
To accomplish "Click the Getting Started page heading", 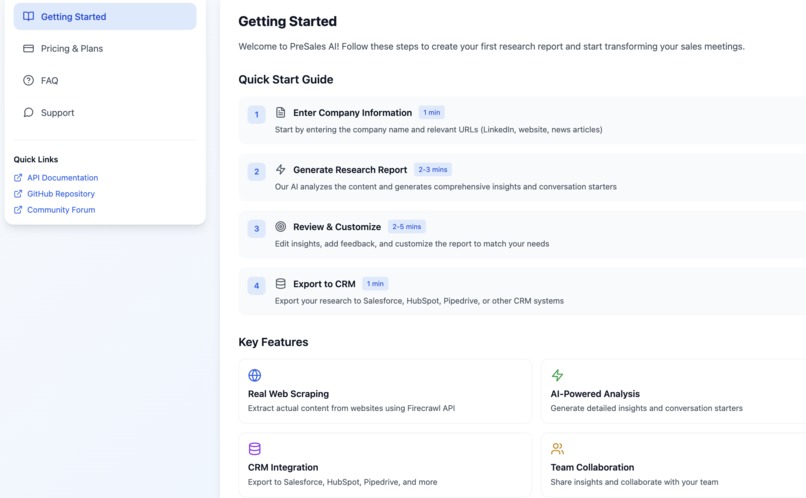I will pos(287,21).
